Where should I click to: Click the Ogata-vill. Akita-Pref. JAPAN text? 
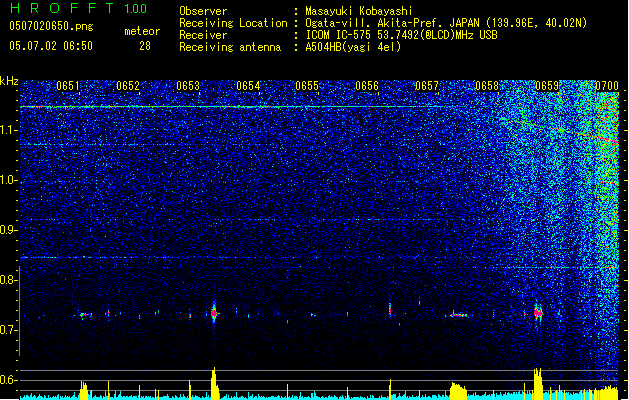click(x=392, y=23)
